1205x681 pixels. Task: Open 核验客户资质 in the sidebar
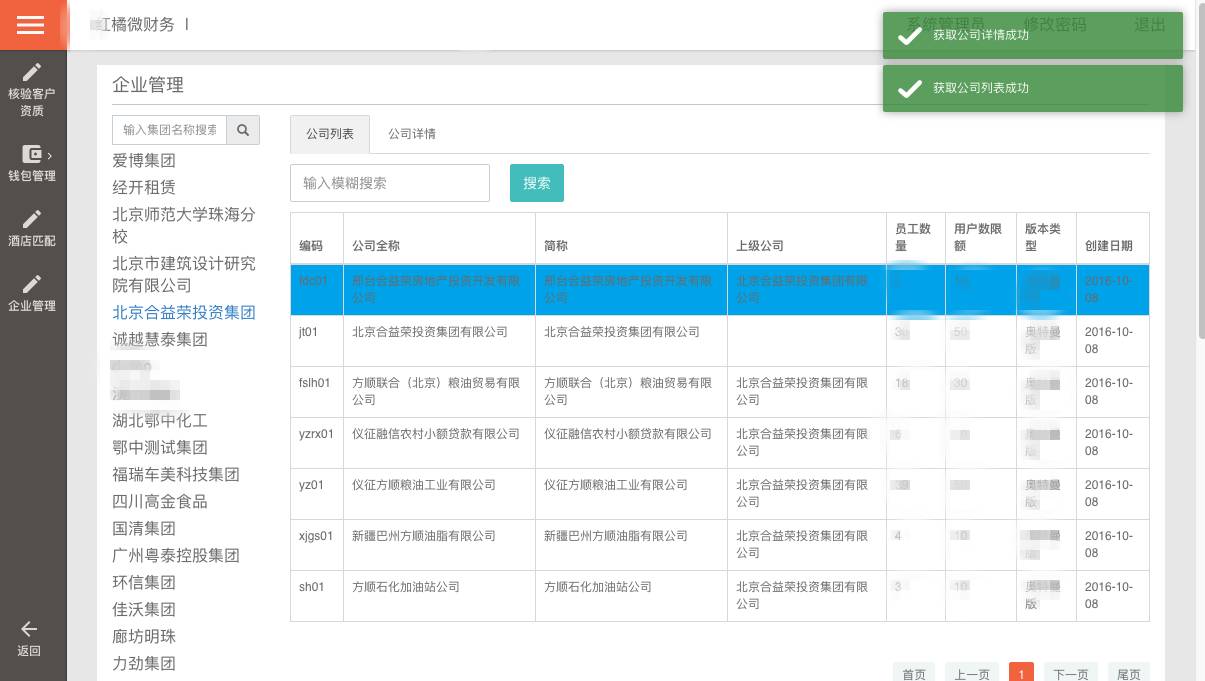(32, 90)
